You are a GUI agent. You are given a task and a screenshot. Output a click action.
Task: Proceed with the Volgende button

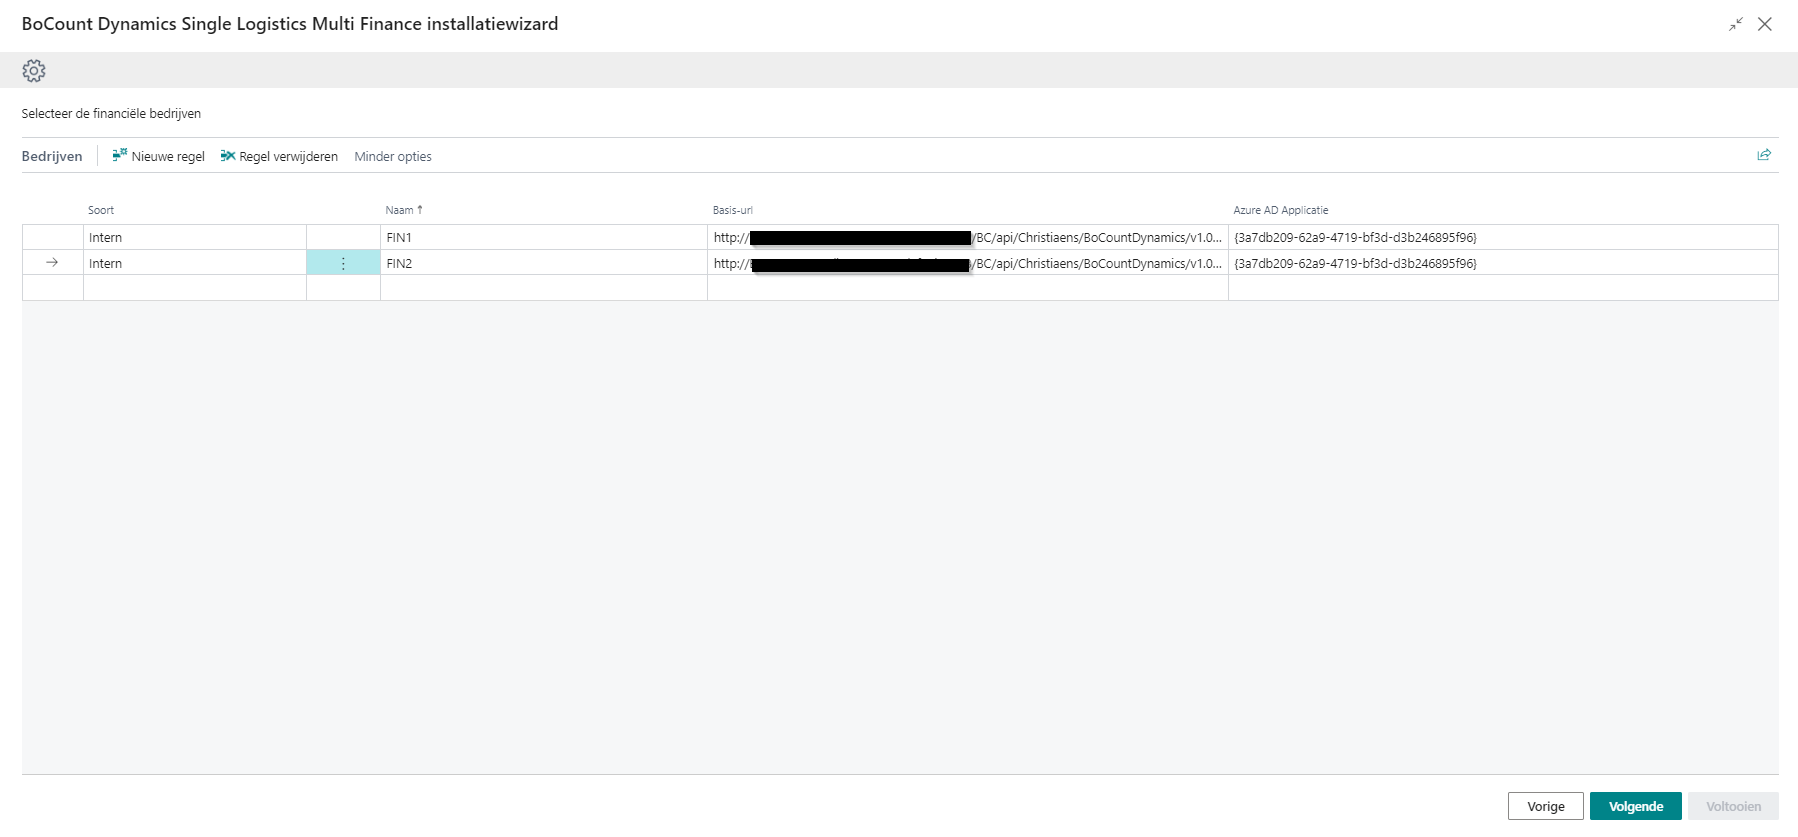[1635, 806]
